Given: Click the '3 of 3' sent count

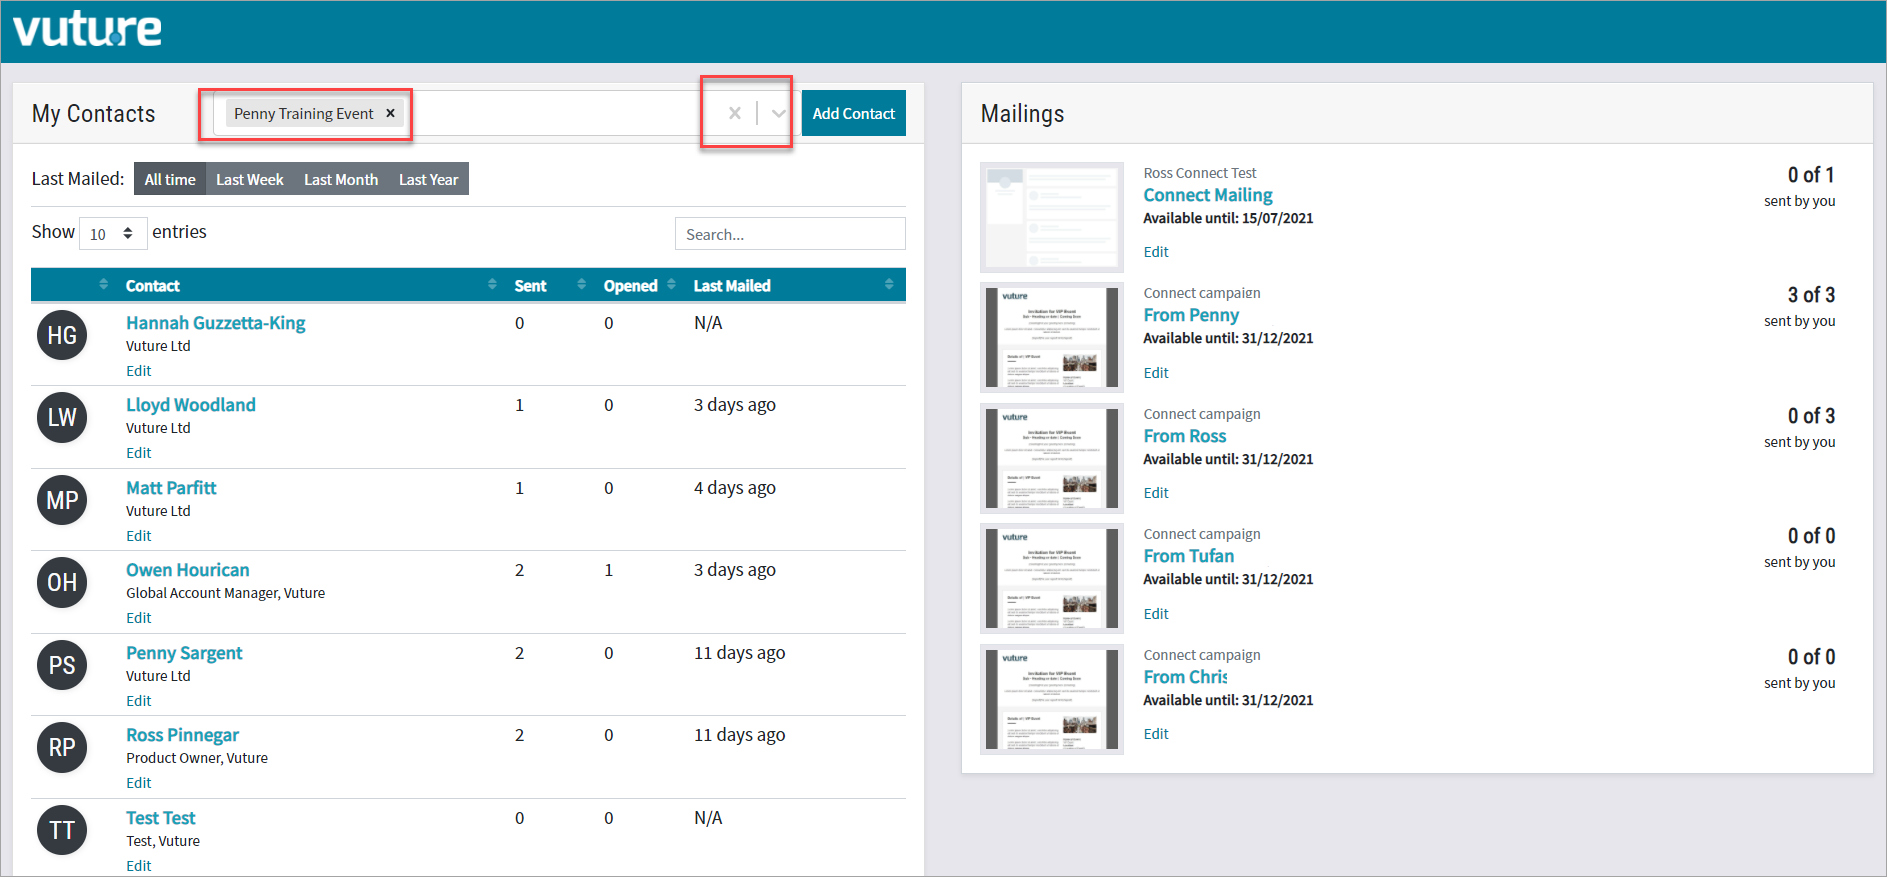Looking at the screenshot, I should click(1811, 295).
